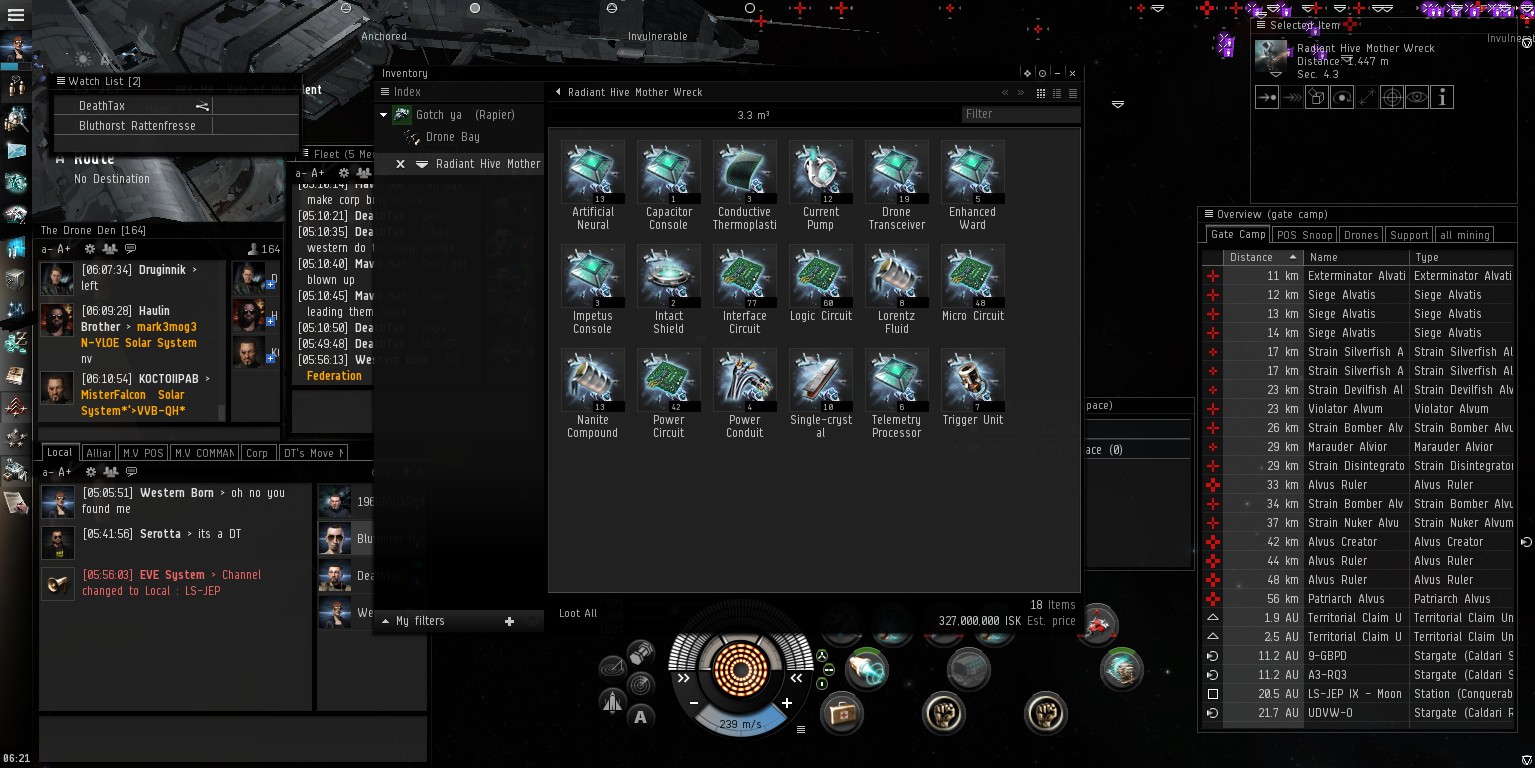Switch inventory to icon grid view

pyautogui.click(x=1041, y=93)
